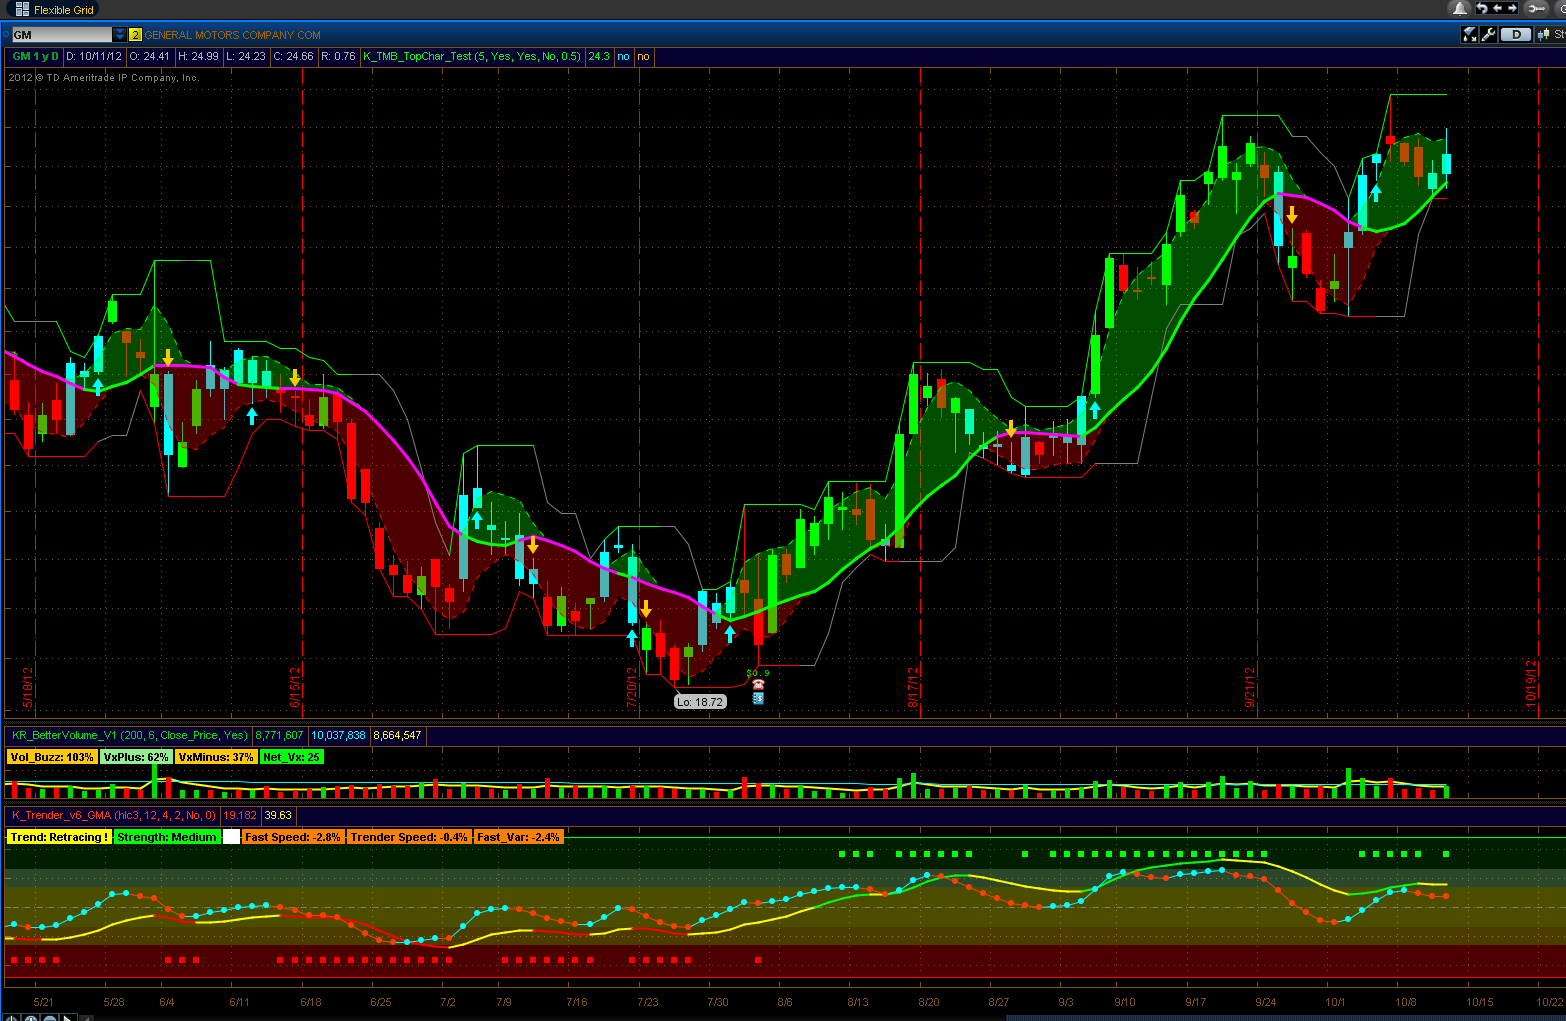This screenshot has height=1021, width=1566.
Task: Click the GM symbol input field
Action: 62,35
